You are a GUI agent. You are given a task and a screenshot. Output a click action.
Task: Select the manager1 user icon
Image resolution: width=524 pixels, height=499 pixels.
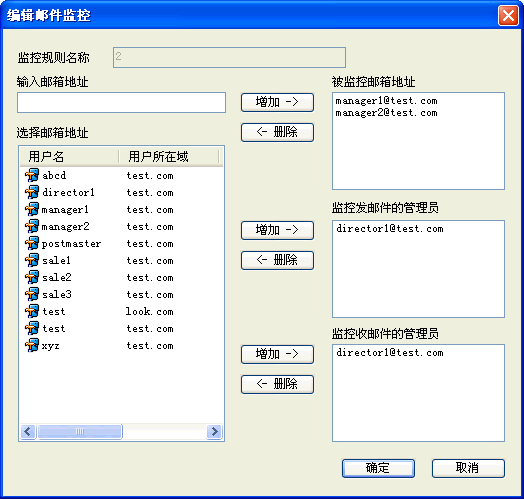click(x=32, y=210)
